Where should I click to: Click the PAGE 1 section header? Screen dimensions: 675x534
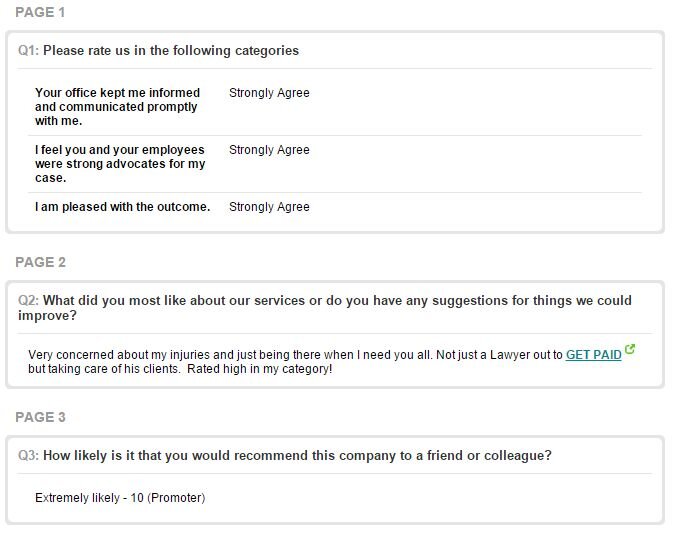point(40,12)
